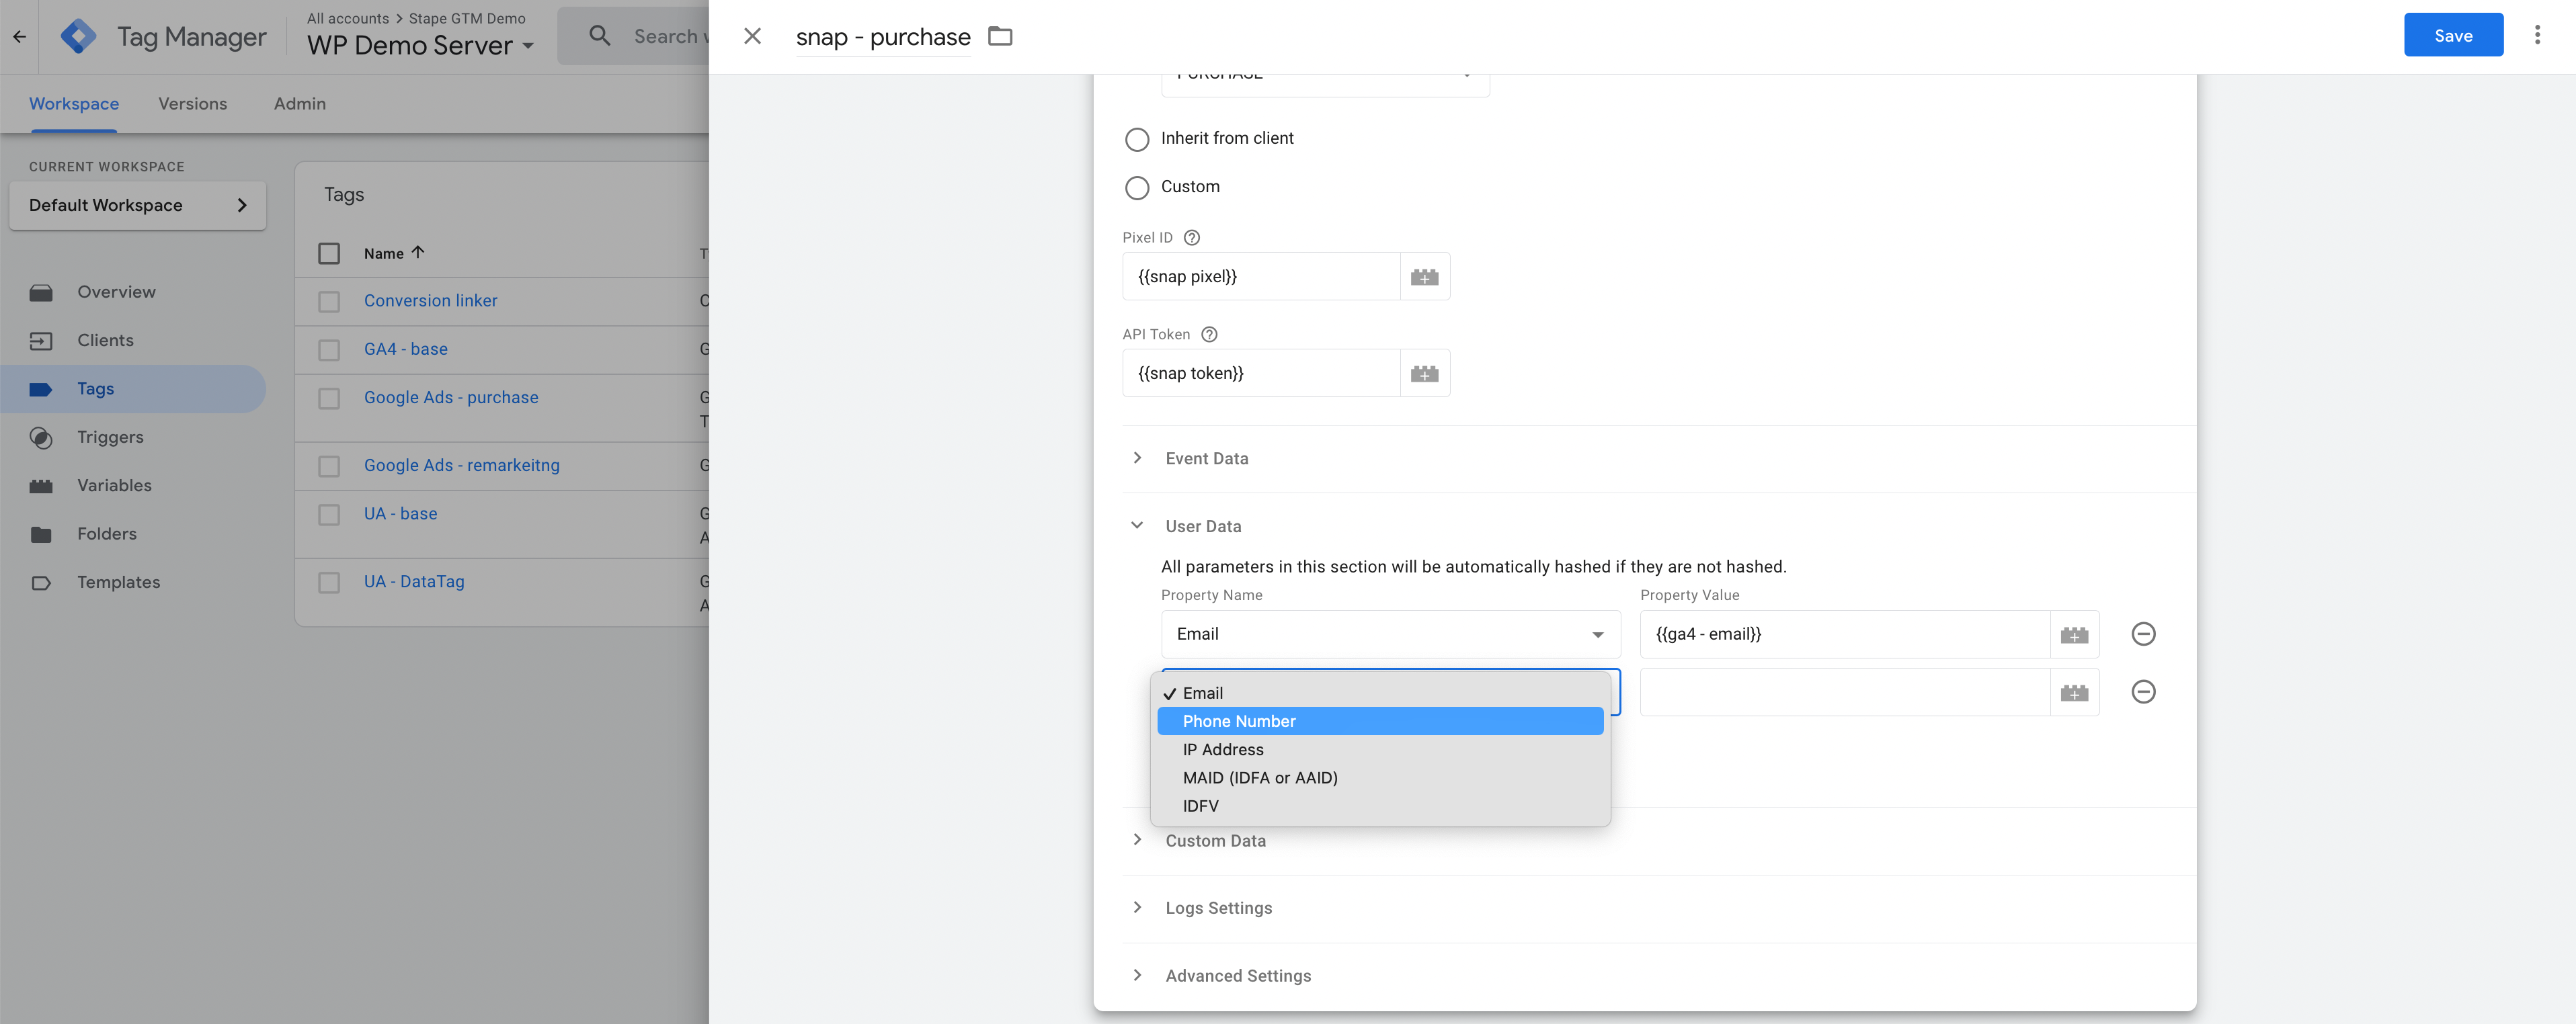Click the variable picker icon next to API Token
Viewport: 2576px width, 1024px height.
click(1422, 372)
